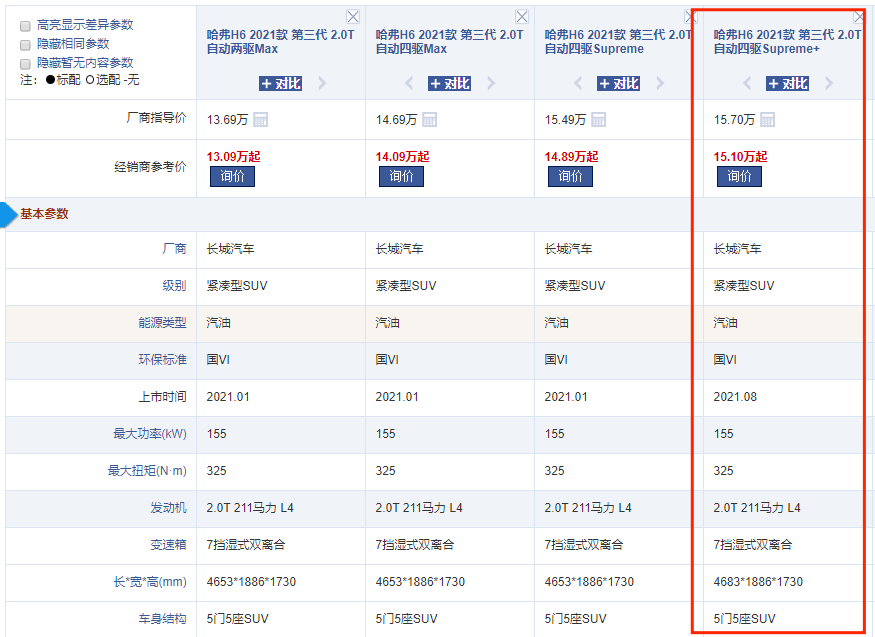The height and width of the screenshot is (637, 875).
Task: Open the 哈弗H6 自动四驱Supreme model title
Action: (x=618, y=42)
